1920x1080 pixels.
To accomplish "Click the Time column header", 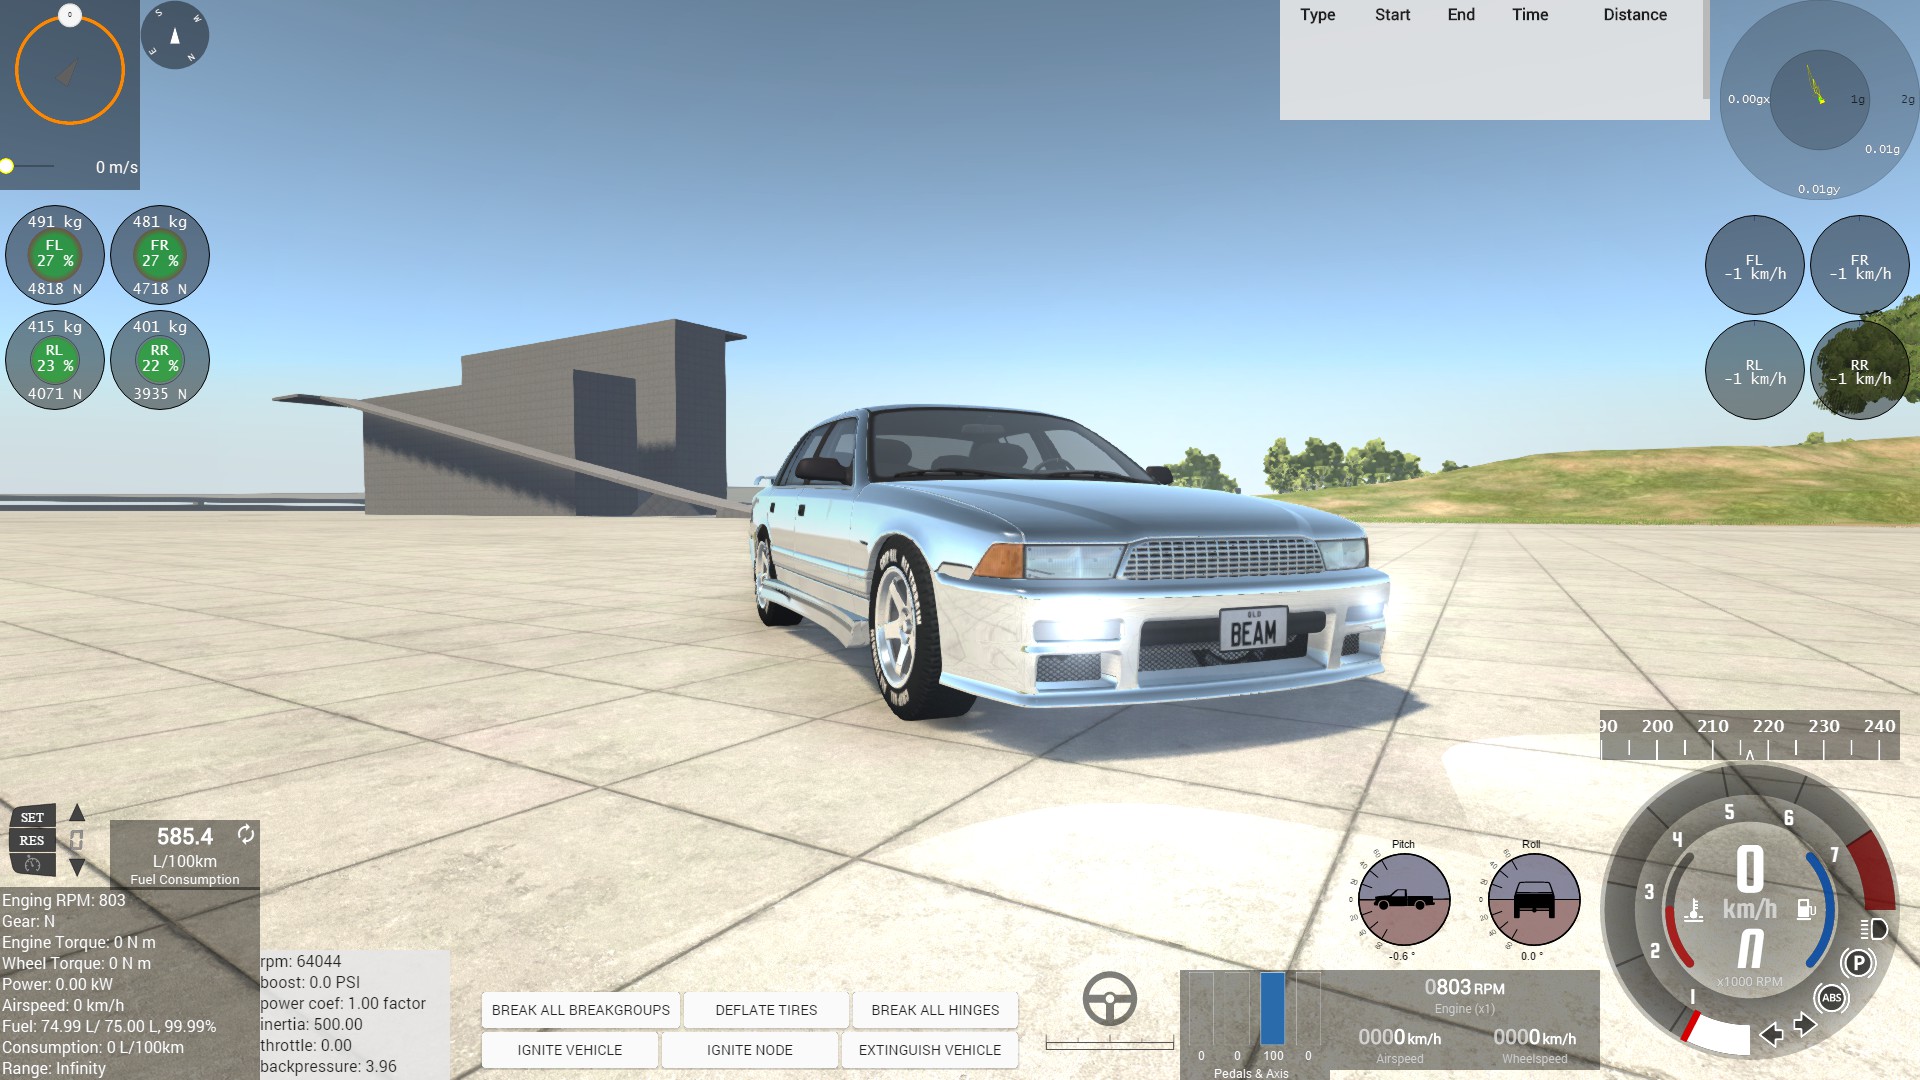I will coord(1529,15).
